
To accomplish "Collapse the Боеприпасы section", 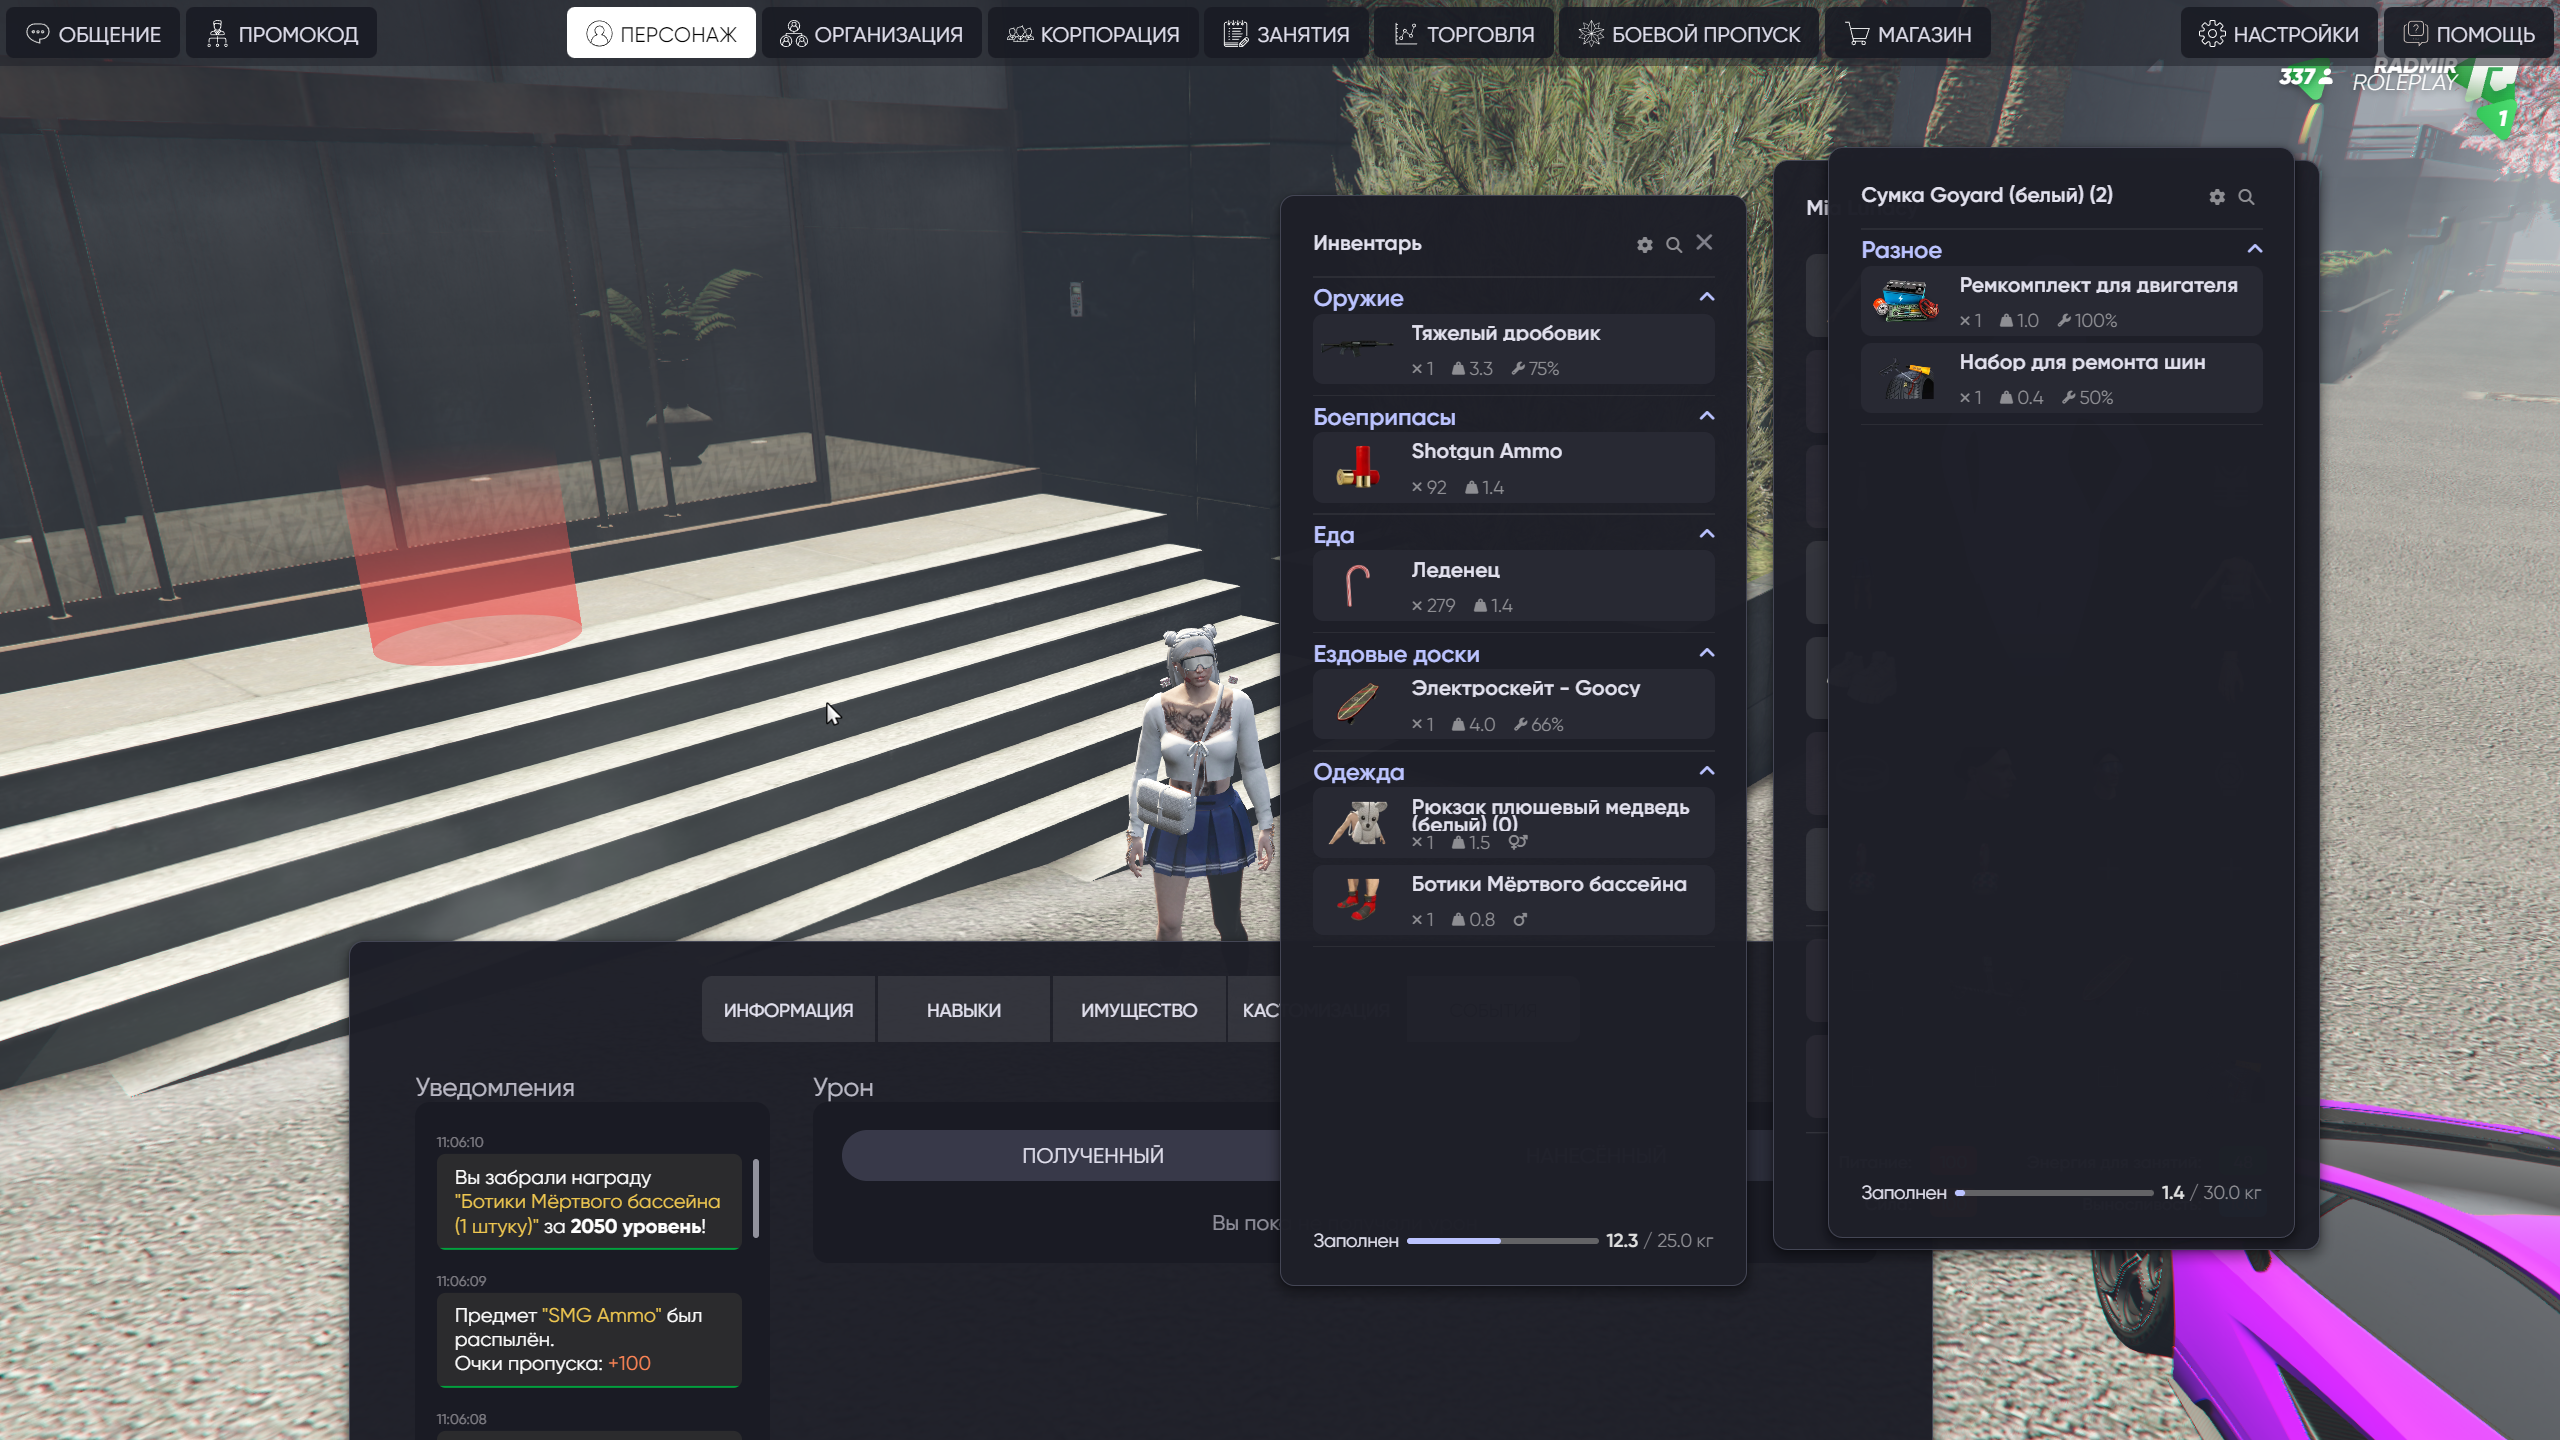I will pyautogui.click(x=1707, y=416).
